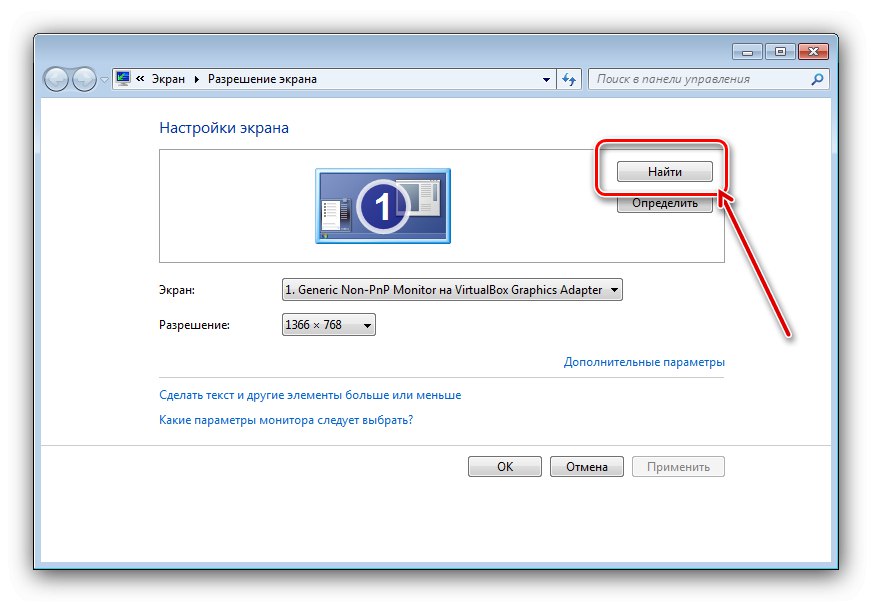Screen dimensions: 872x603
Task: Click the OK button
Action: 505,467
